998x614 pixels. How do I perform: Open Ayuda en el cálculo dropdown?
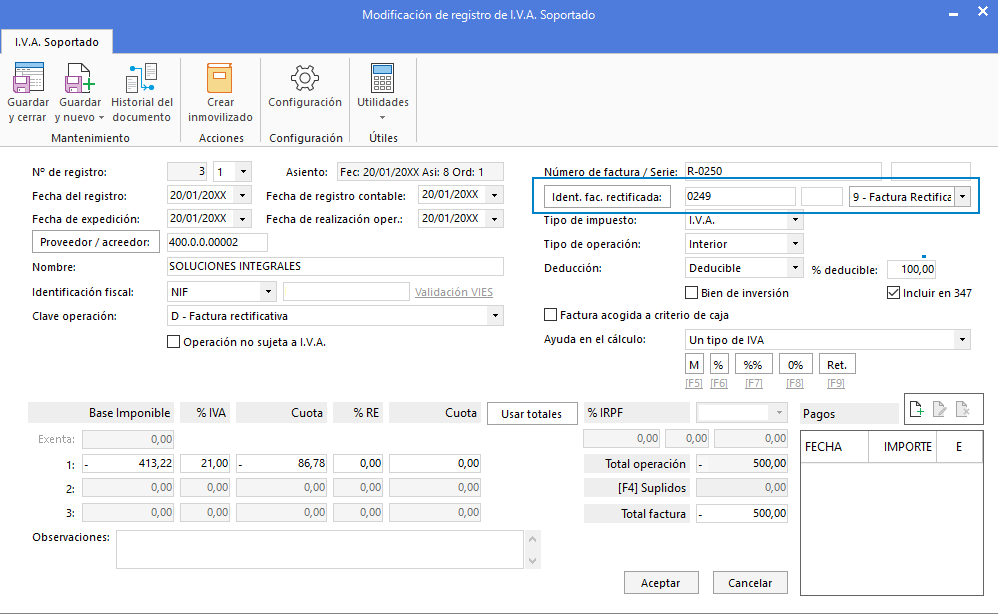coord(962,340)
